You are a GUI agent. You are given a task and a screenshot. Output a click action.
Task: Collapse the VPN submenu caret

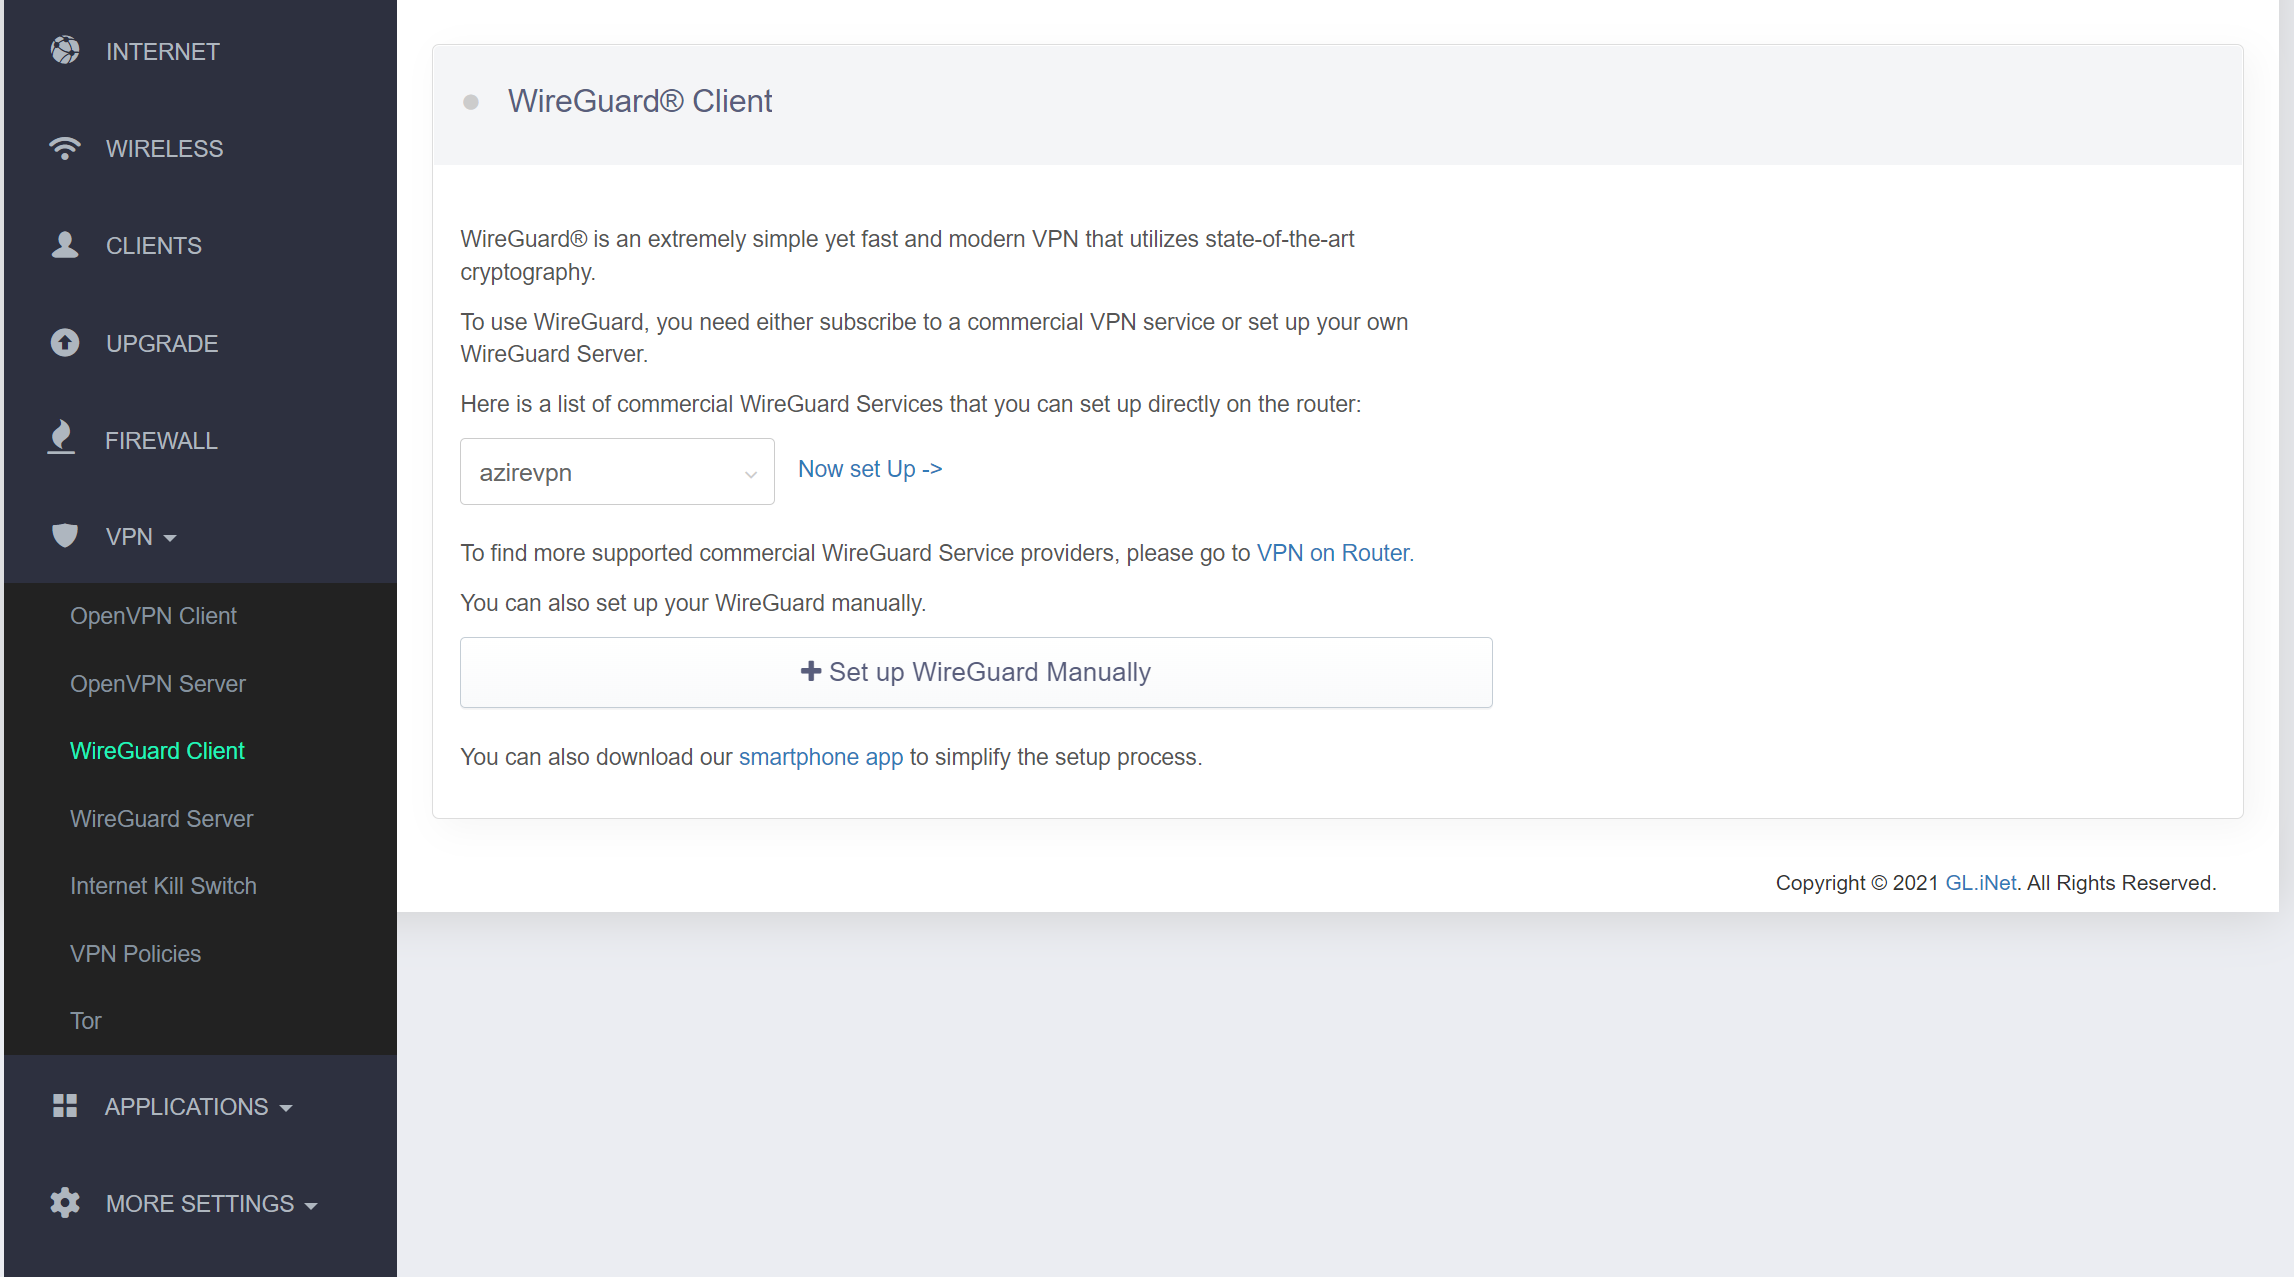(x=170, y=539)
